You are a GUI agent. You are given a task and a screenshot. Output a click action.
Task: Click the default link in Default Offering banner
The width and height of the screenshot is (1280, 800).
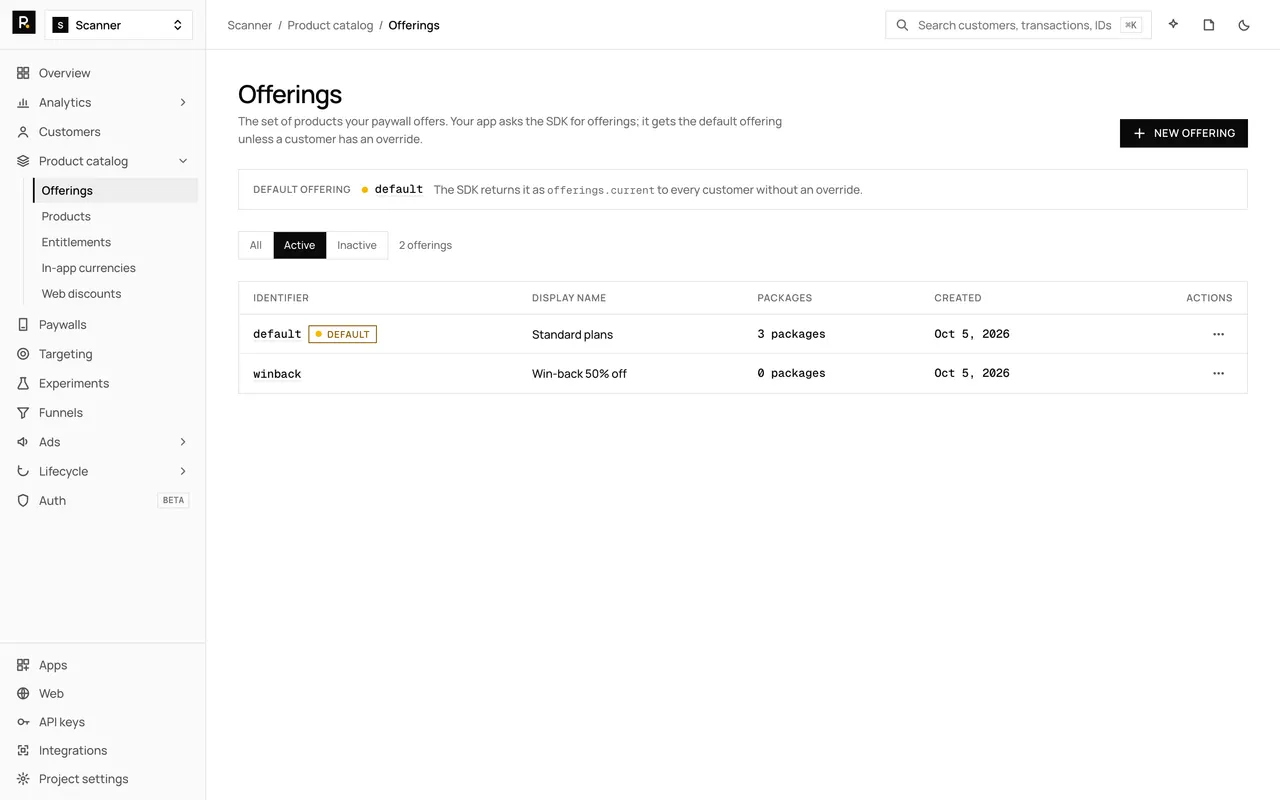tap(399, 189)
